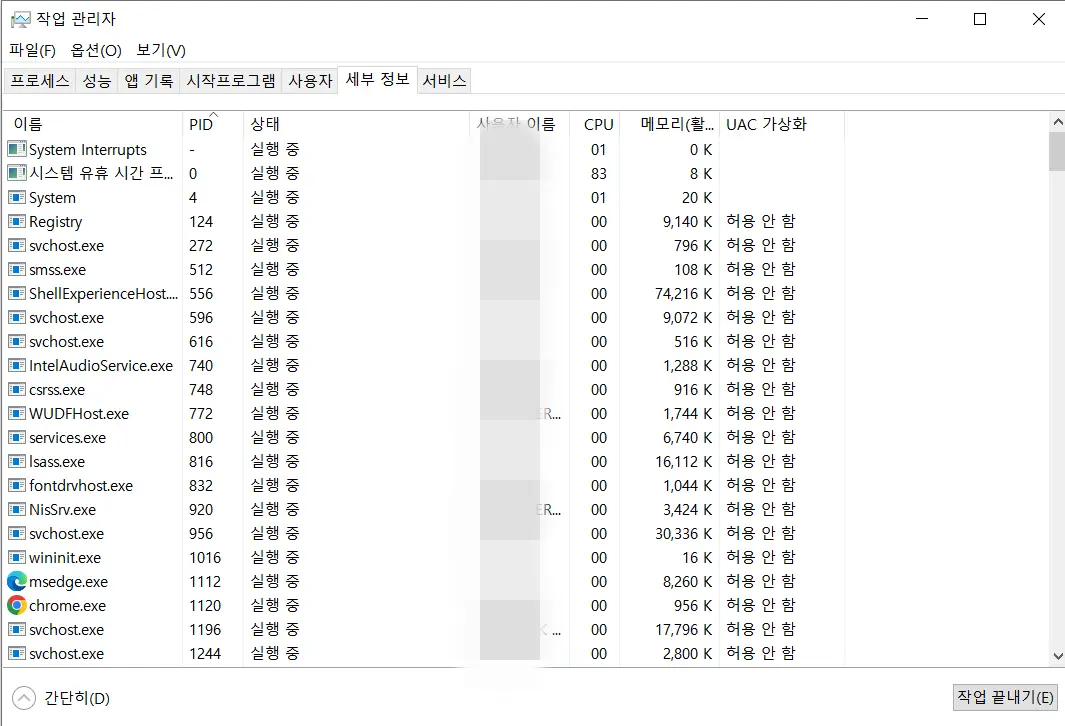Click the smss.exe process icon

tap(16, 269)
